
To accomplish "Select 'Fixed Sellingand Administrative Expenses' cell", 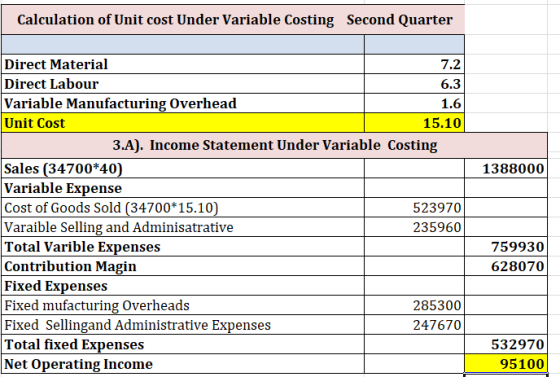I will coord(183,325).
